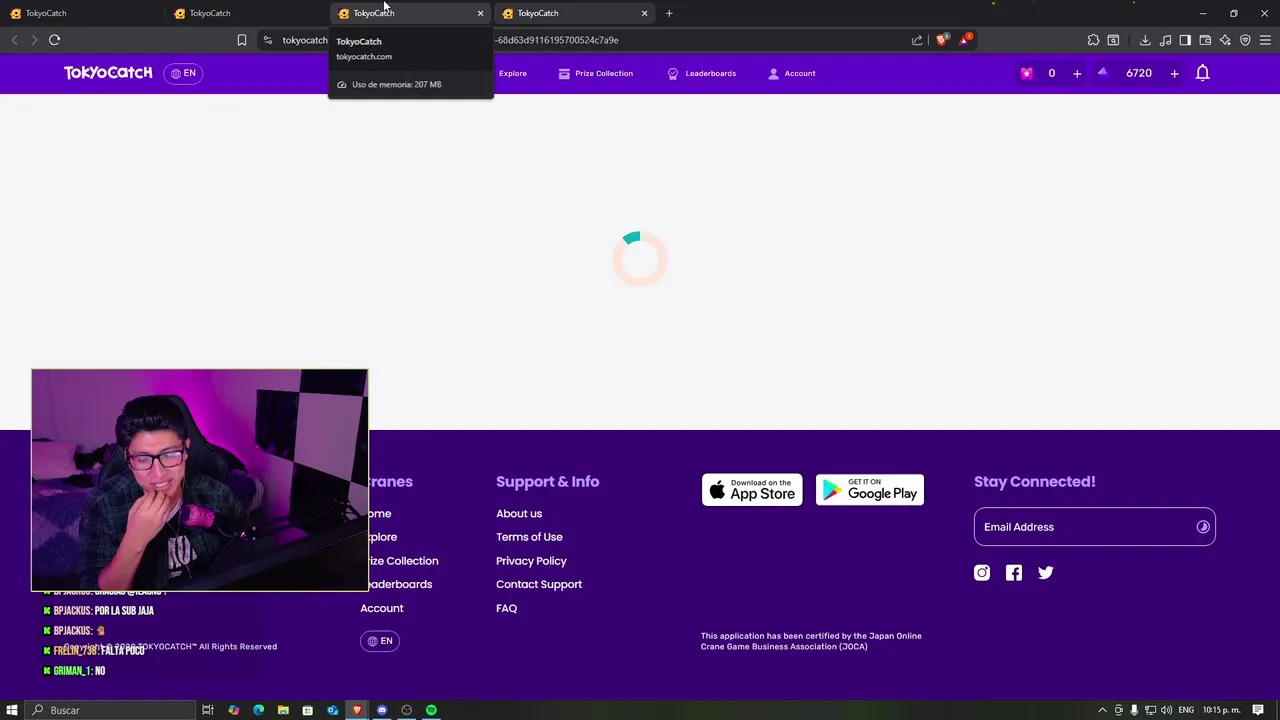Open the Google Play badge
The image size is (1280, 720).
click(870, 490)
